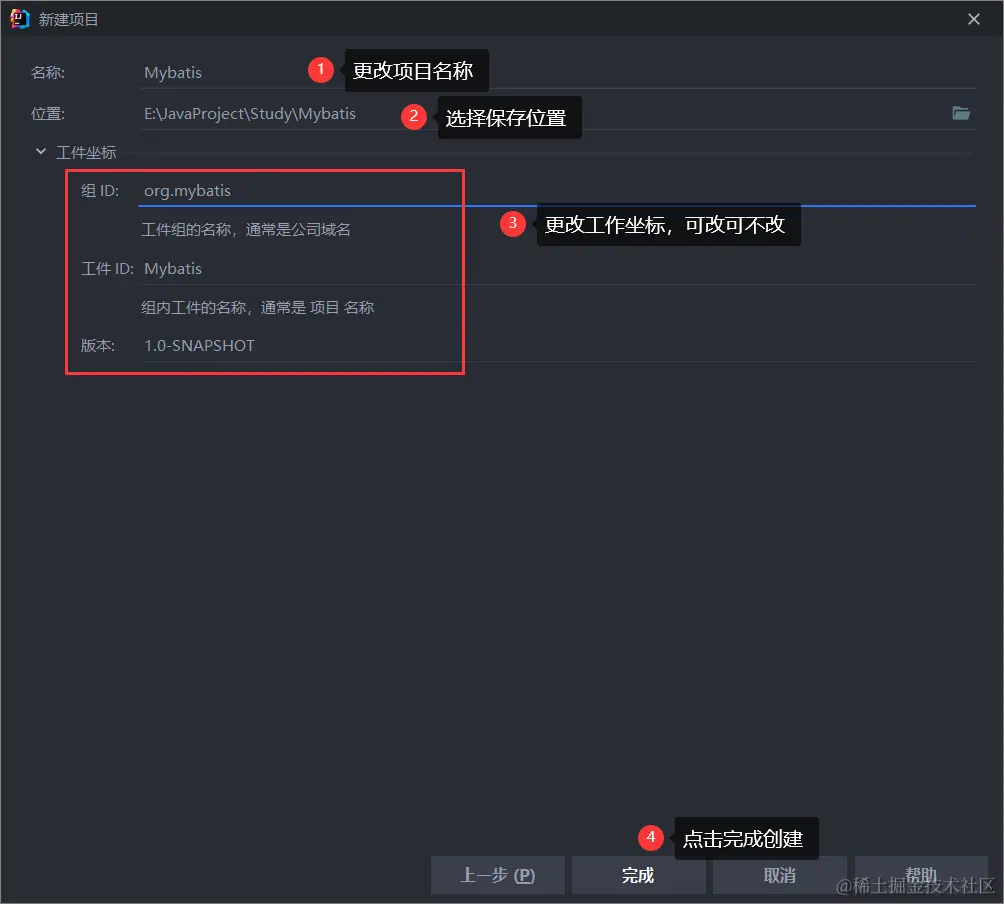
Task: Click hint text 工件组的名称，通常是公司域名
Action: [246, 230]
